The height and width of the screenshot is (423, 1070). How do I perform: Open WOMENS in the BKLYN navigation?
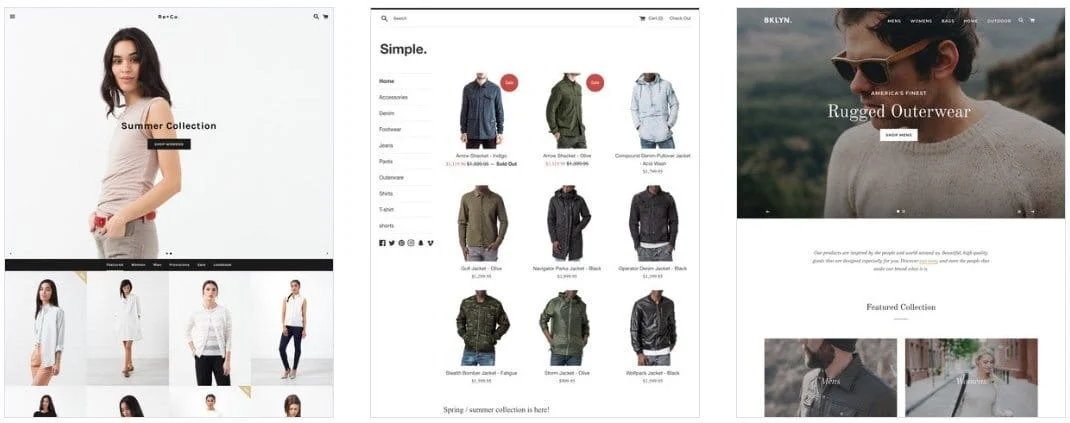point(921,21)
